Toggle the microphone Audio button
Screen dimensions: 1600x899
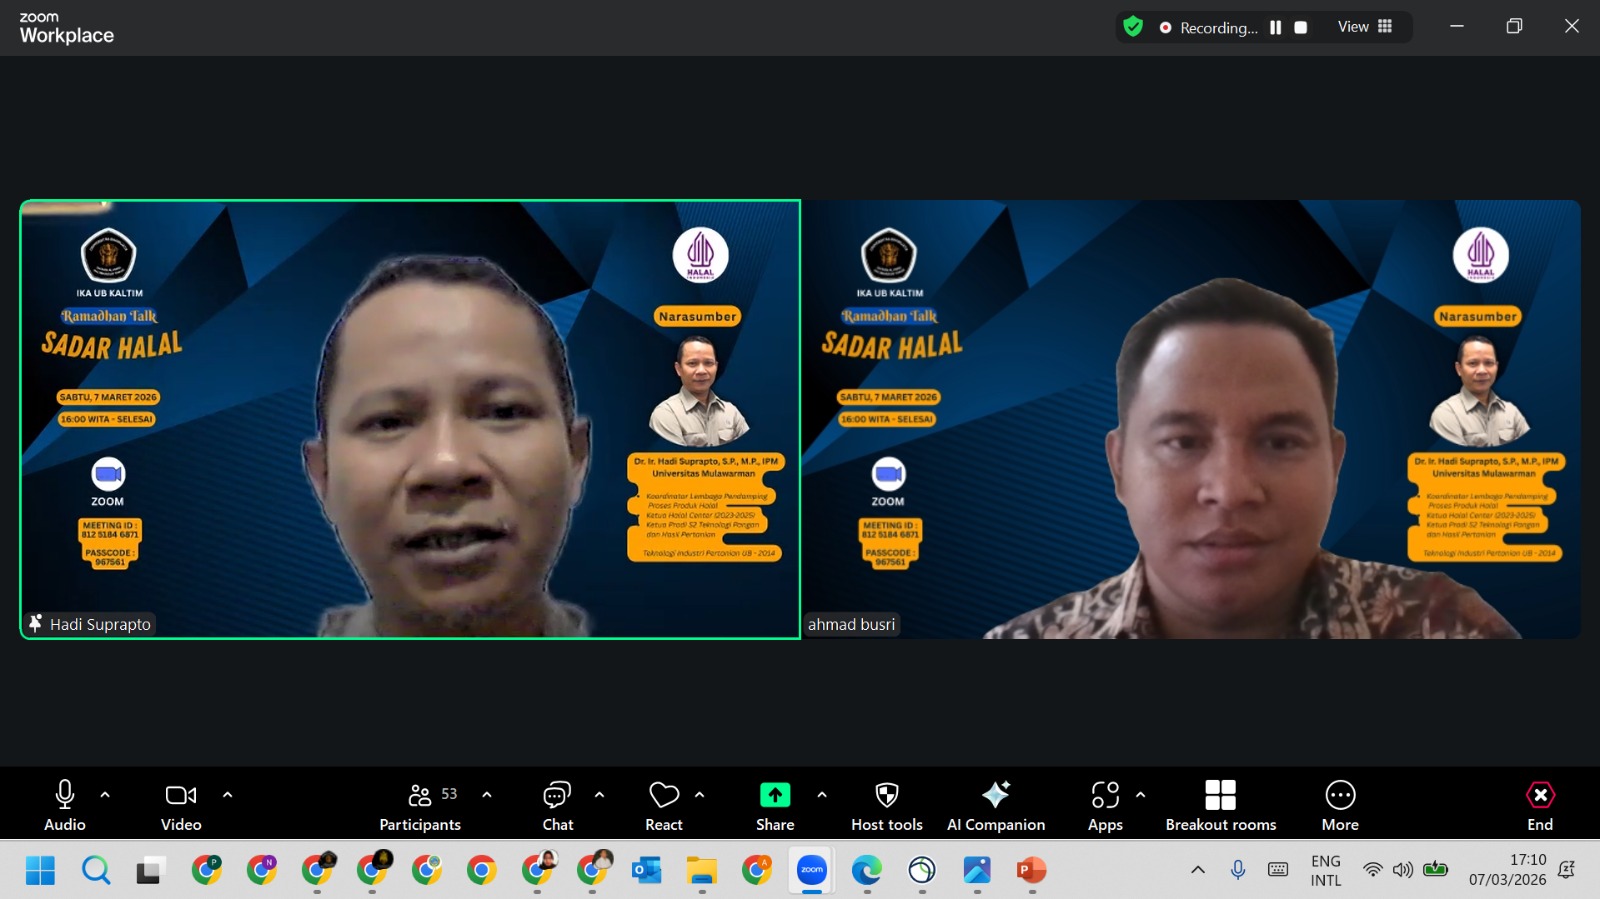tap(65, 805)
